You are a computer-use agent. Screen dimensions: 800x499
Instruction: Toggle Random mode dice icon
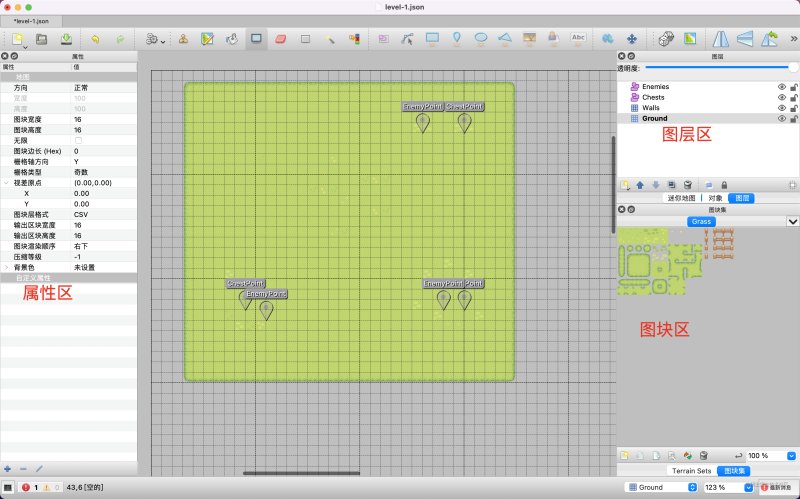tap(666, 39)
